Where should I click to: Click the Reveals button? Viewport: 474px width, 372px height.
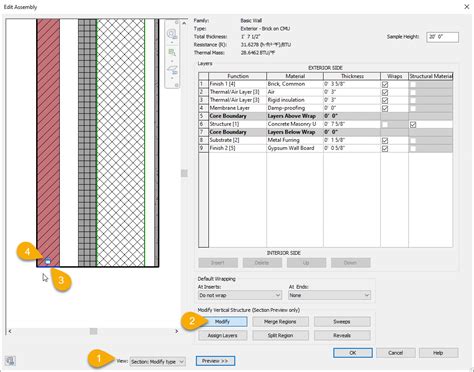coord(342,335)
